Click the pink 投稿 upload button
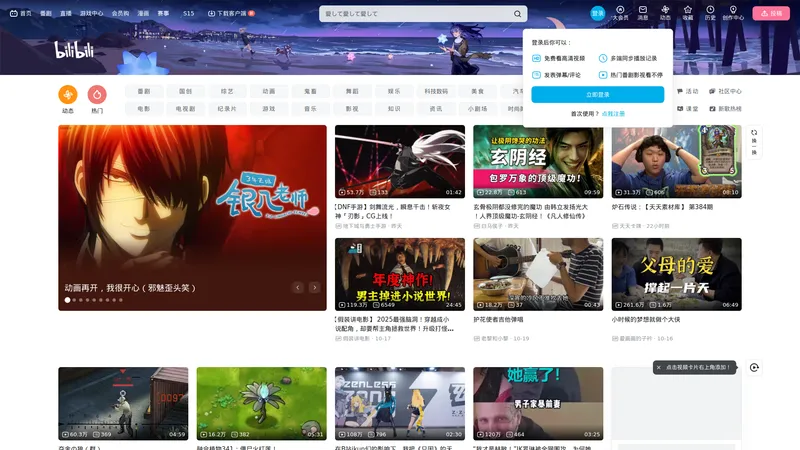The height and width of the screenshot is (450, 800). (x=768, y=14)
